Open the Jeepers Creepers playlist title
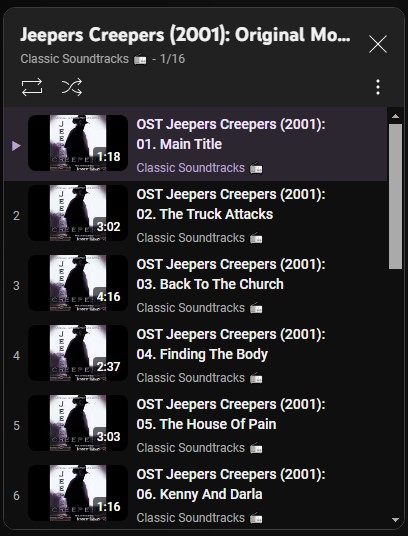The image size is (408, 536). 185,35
